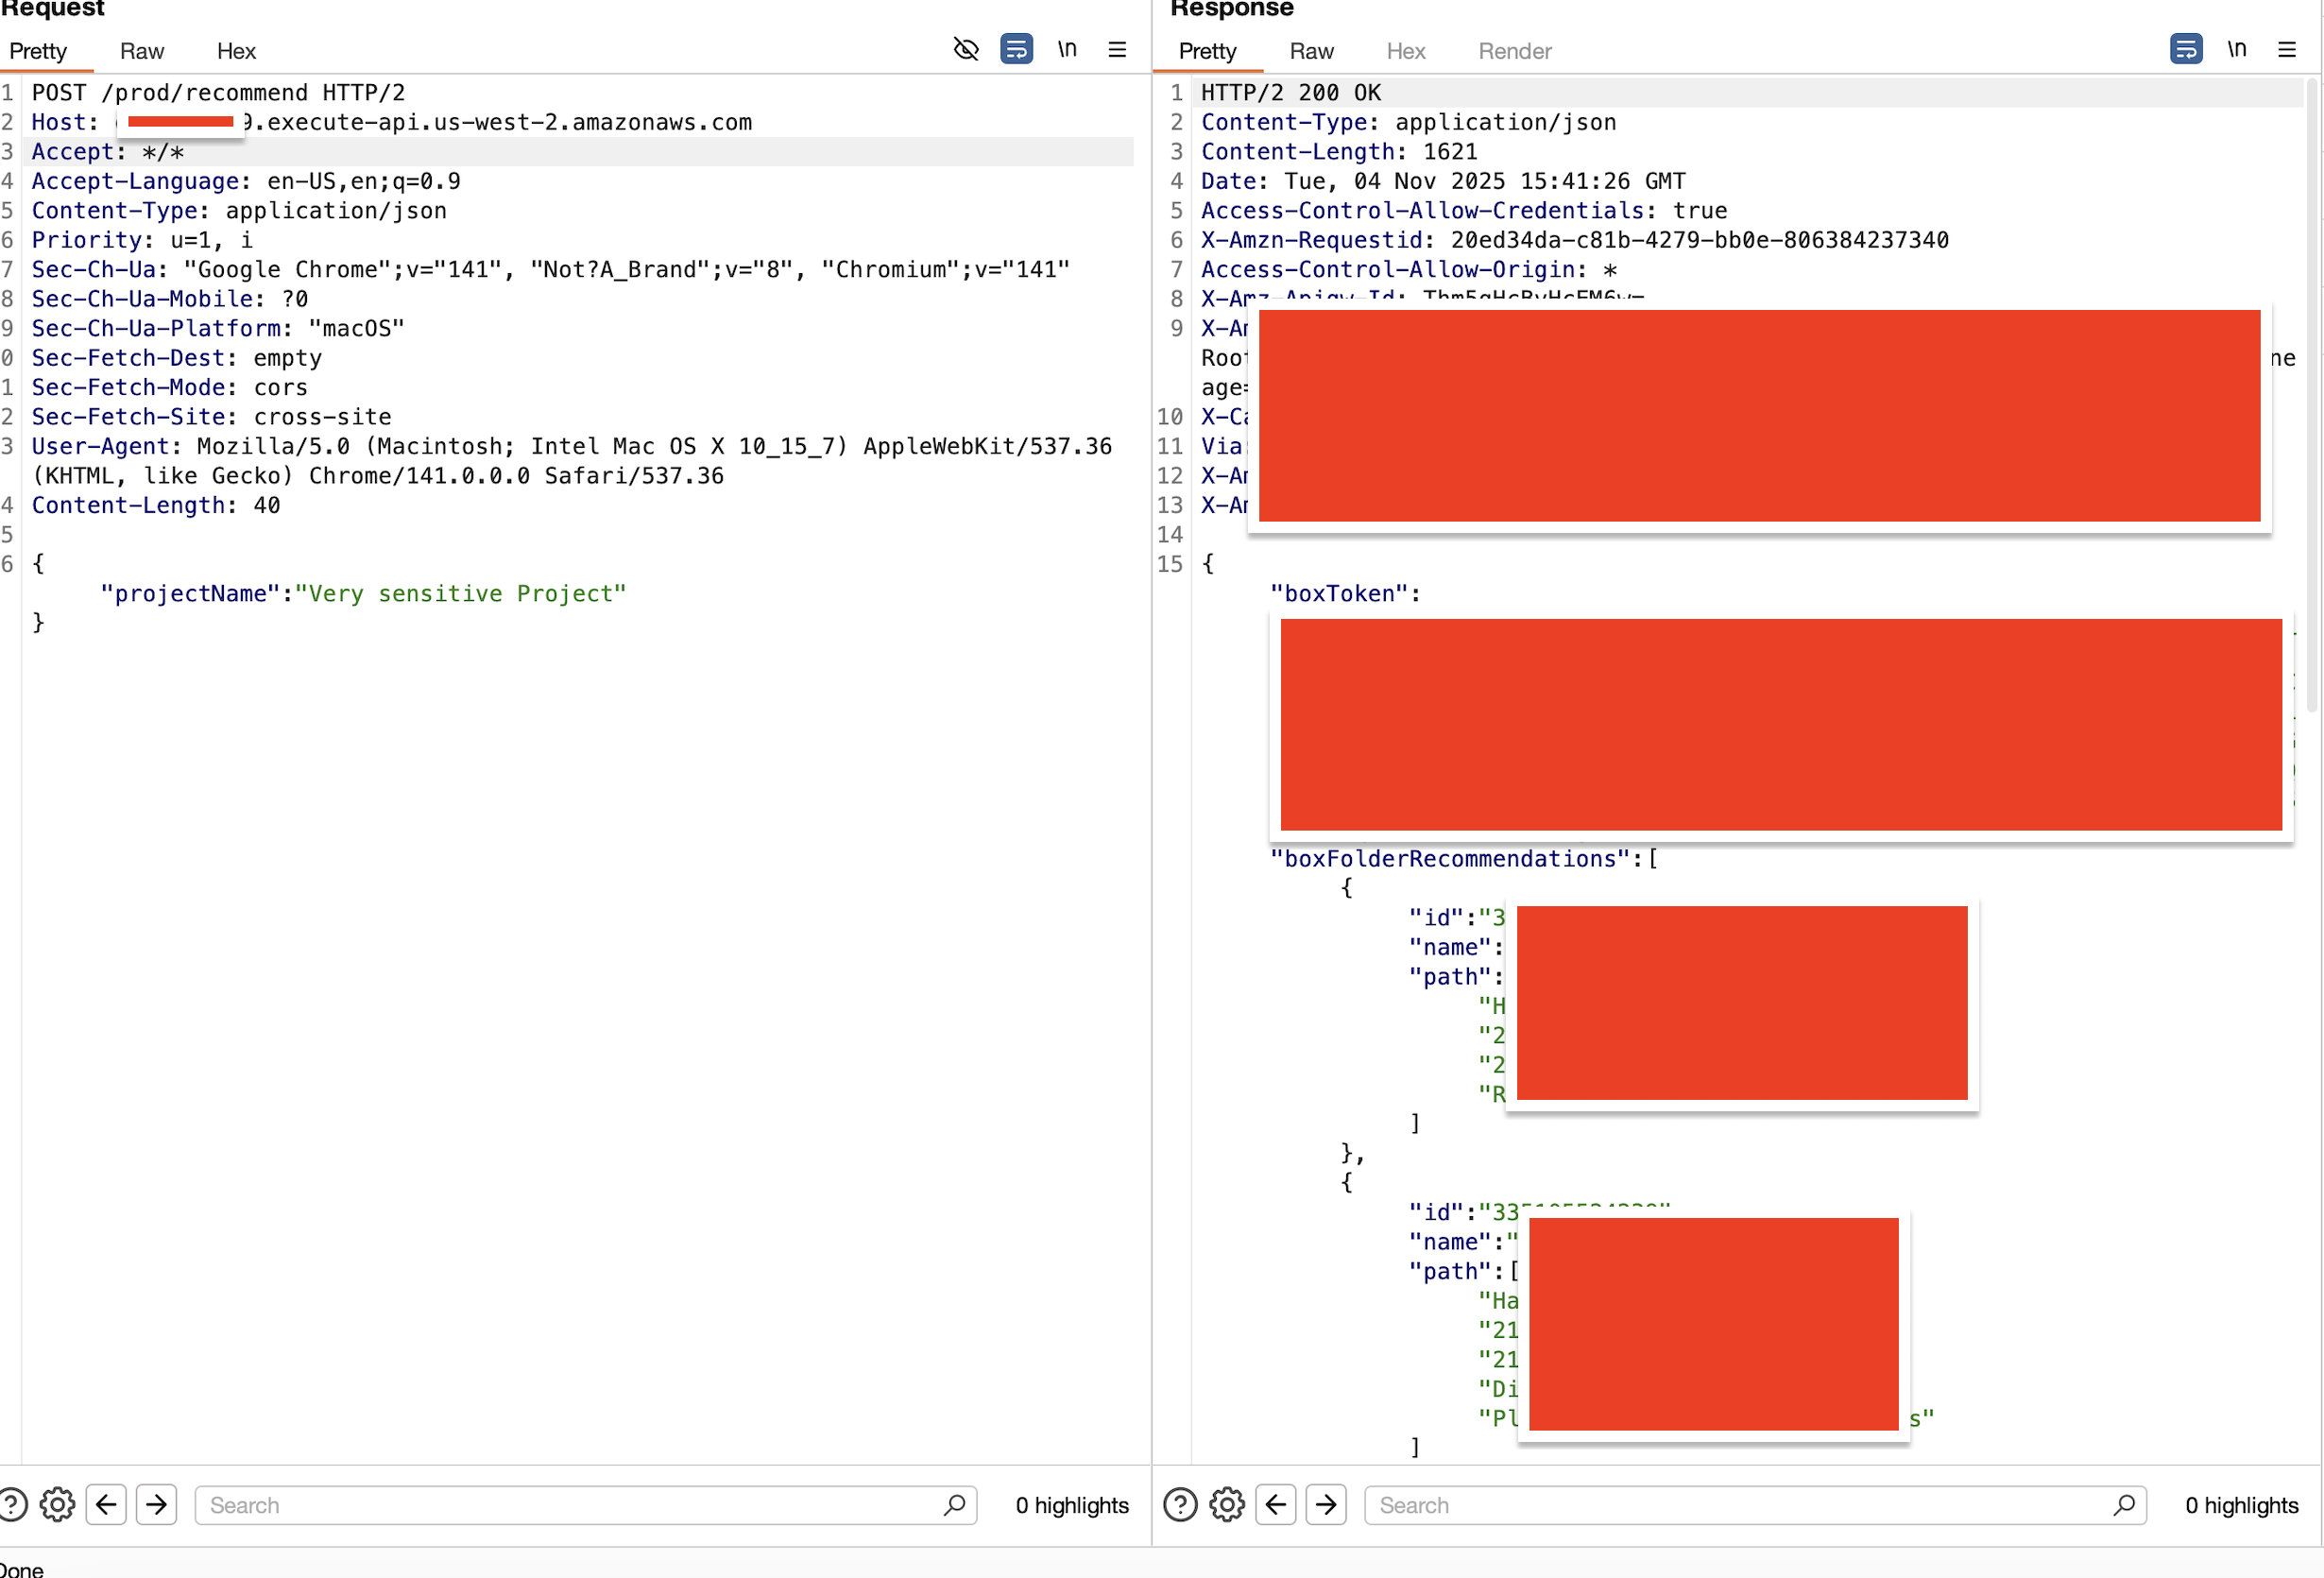Open search settings gear under the request panel
Screen dimensions: 2324x1578
pos(57,1505)
